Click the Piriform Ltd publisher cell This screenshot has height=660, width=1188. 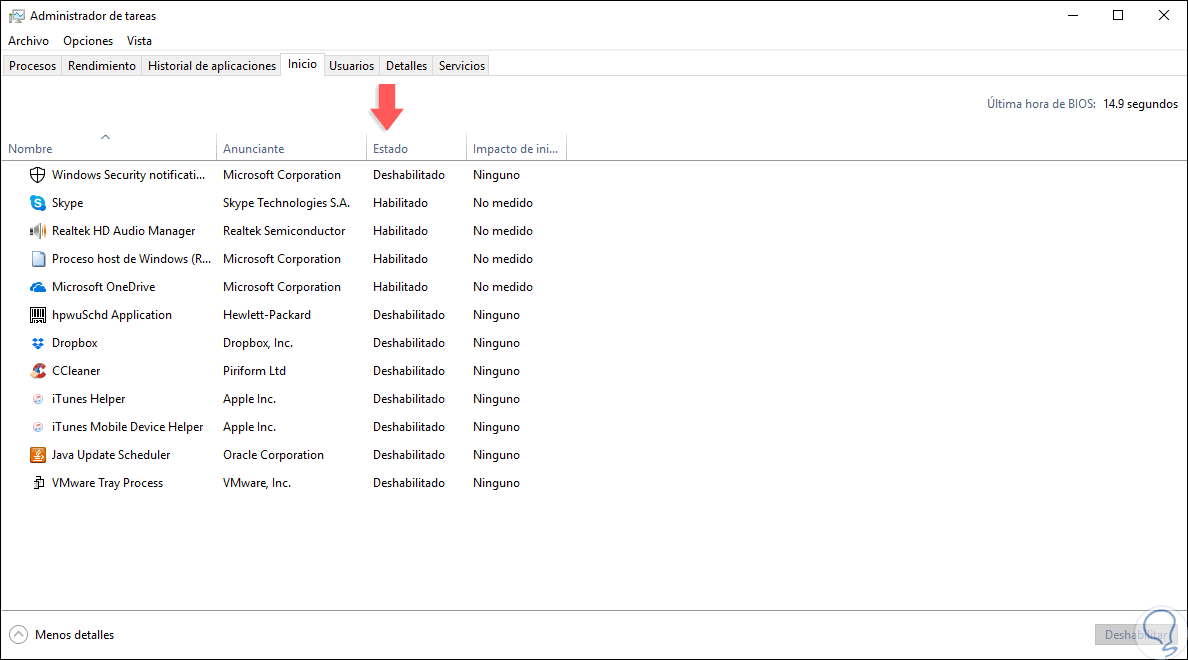255,371
